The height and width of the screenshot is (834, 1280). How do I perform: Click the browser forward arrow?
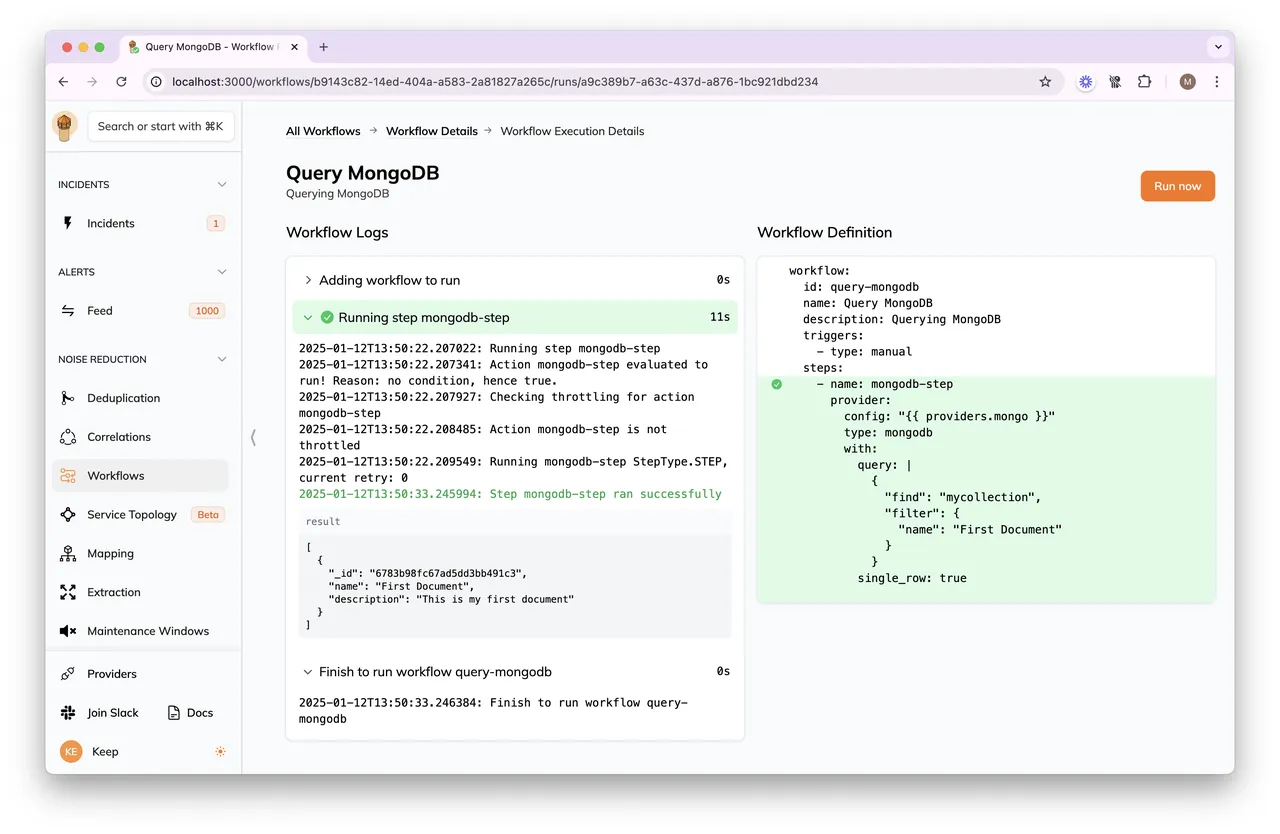coord(93,82)
